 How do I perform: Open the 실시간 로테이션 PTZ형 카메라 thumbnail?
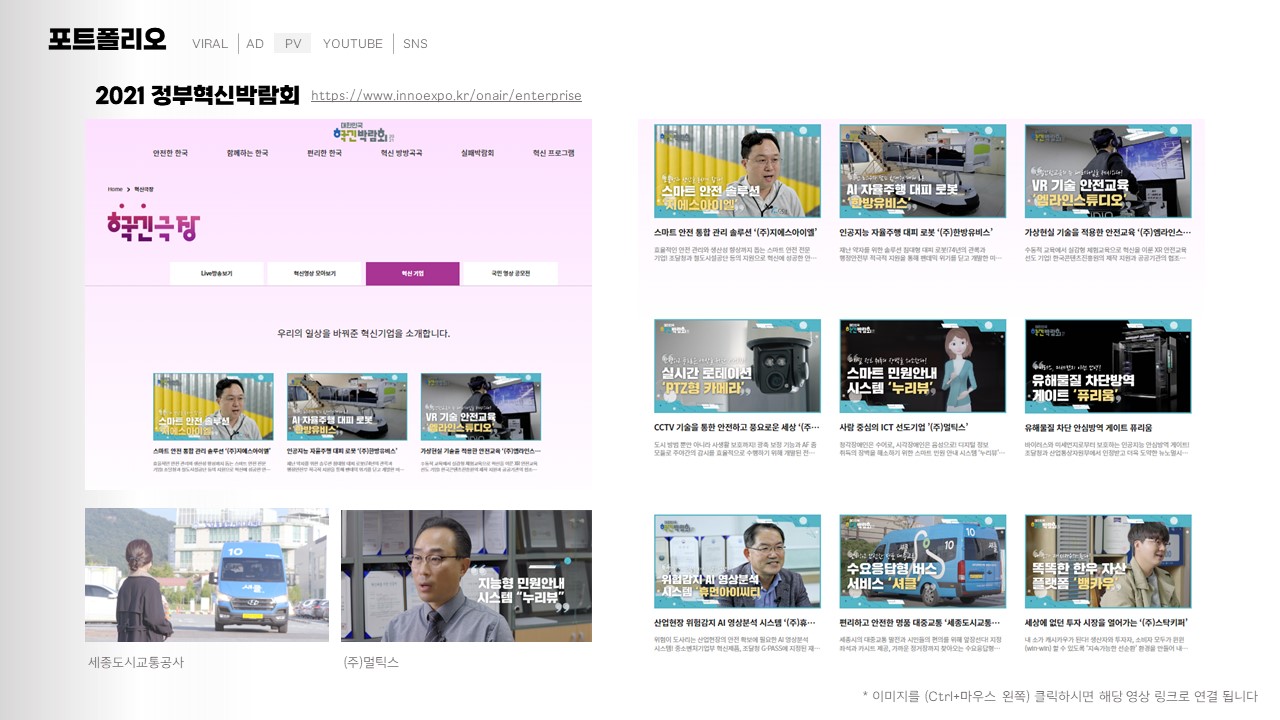point(737,366)
